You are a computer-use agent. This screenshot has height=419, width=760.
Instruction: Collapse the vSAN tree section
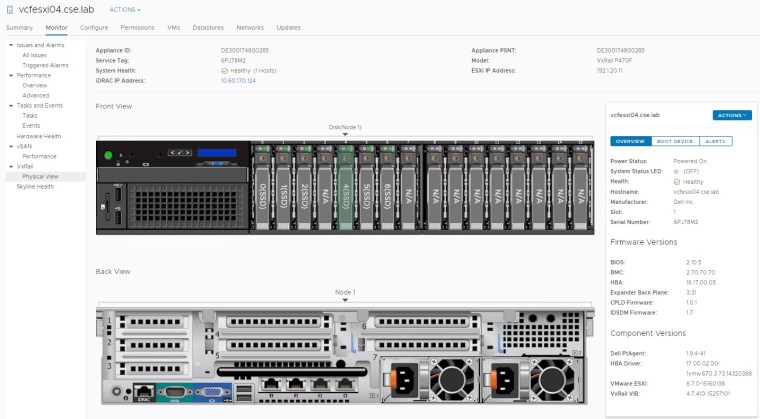pyautogui.click(x=10, y=146)
